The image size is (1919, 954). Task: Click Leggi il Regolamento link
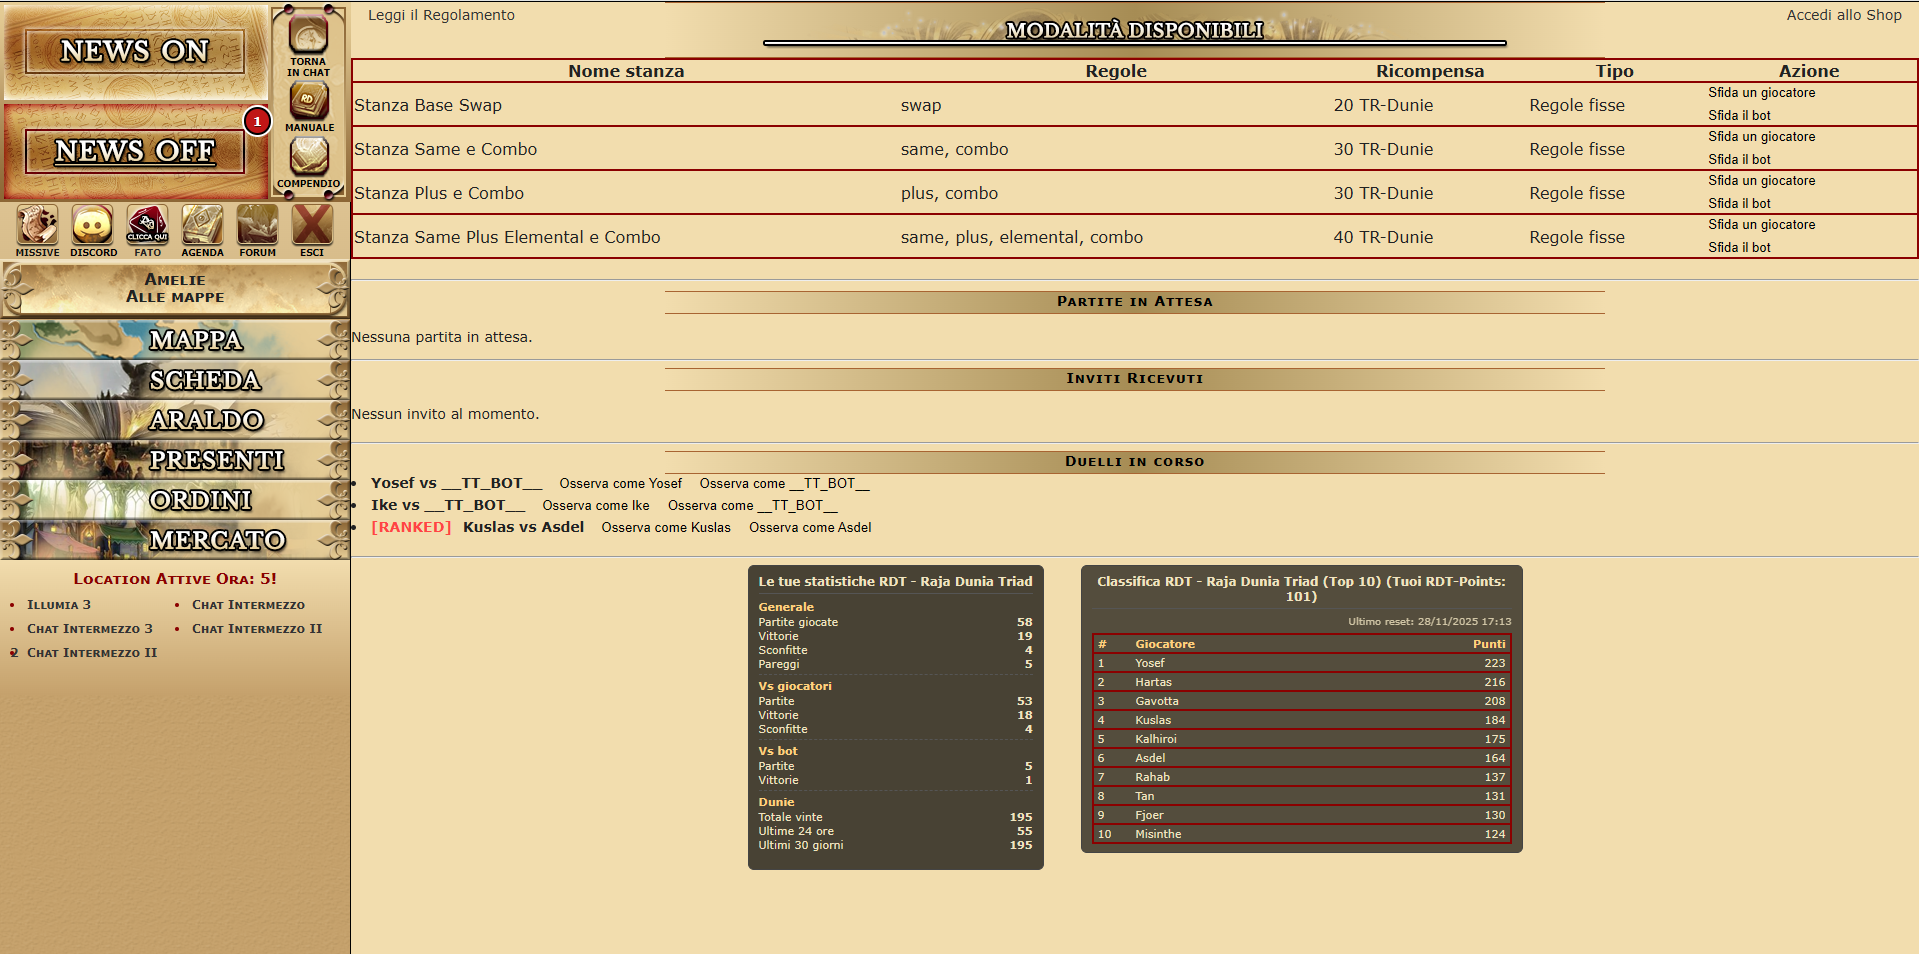point(441,15)
